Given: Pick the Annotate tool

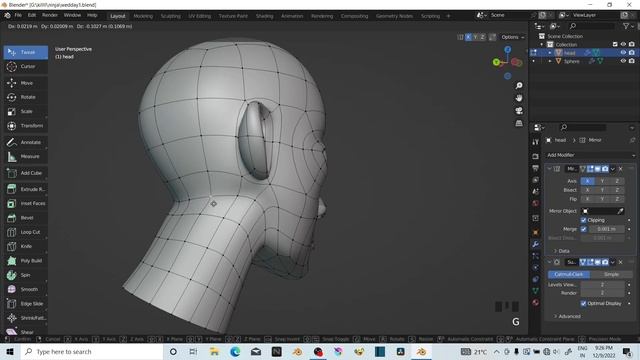Looking at the screenshot, I should click(x=26, y=142).
